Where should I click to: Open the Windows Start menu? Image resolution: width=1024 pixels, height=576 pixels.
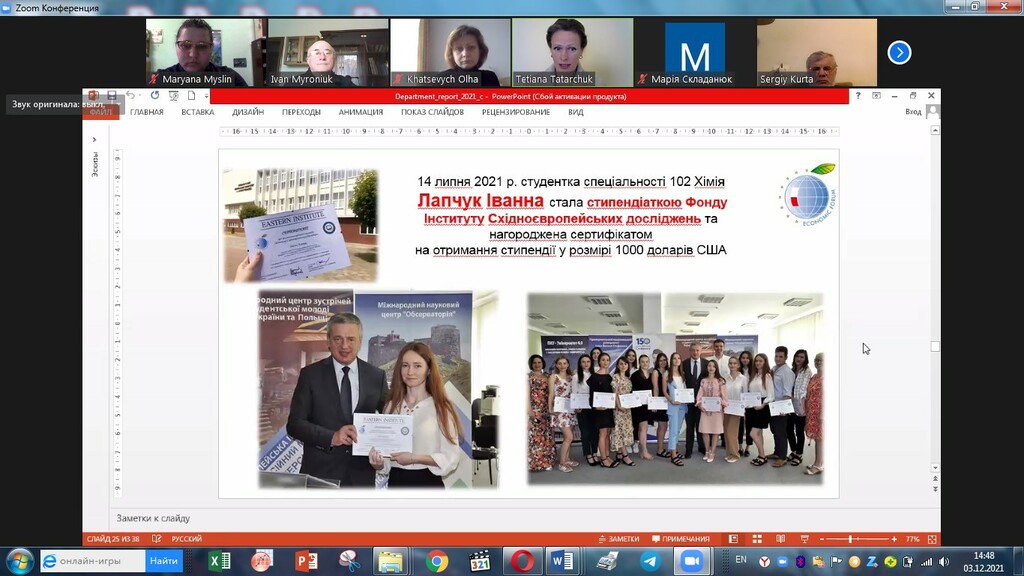pos(20,561)
